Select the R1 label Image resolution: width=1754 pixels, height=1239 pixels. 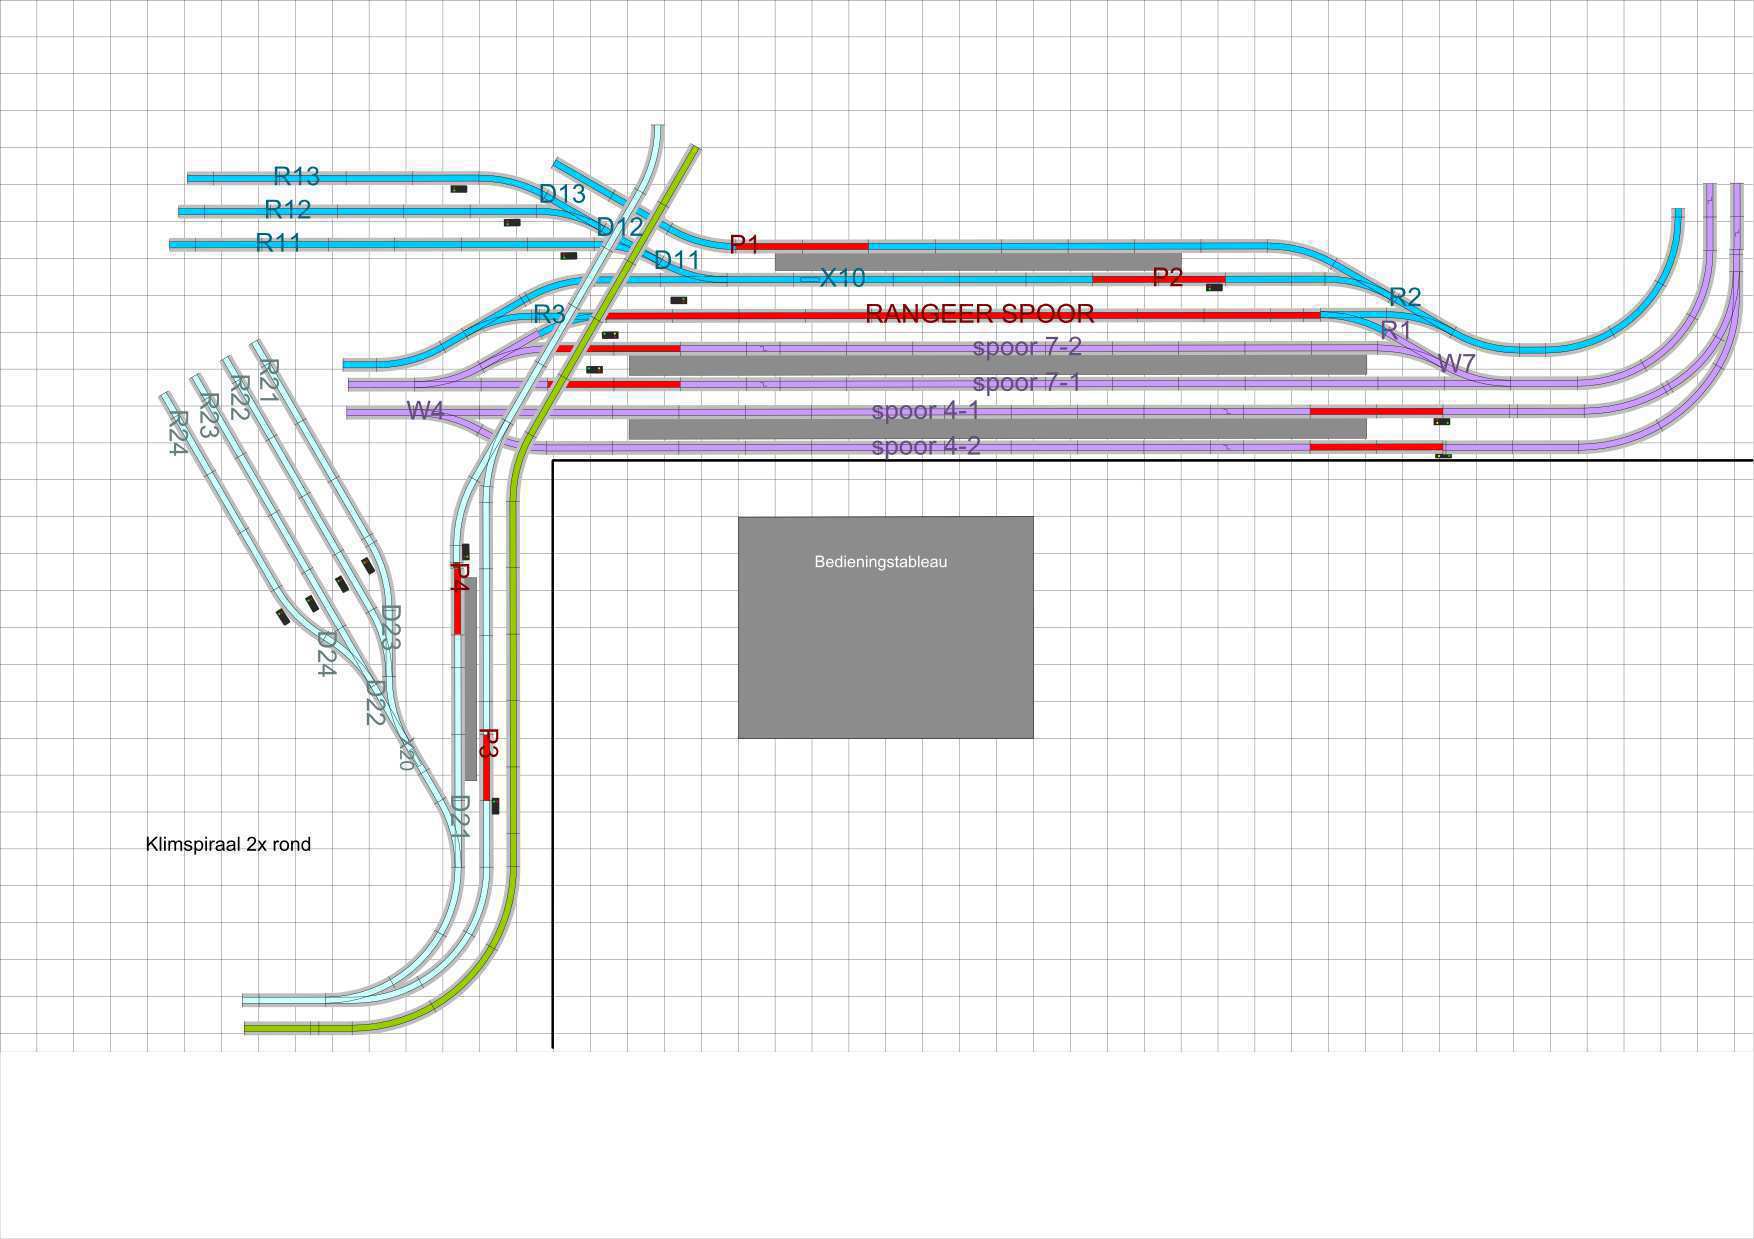pos(1395,330)
